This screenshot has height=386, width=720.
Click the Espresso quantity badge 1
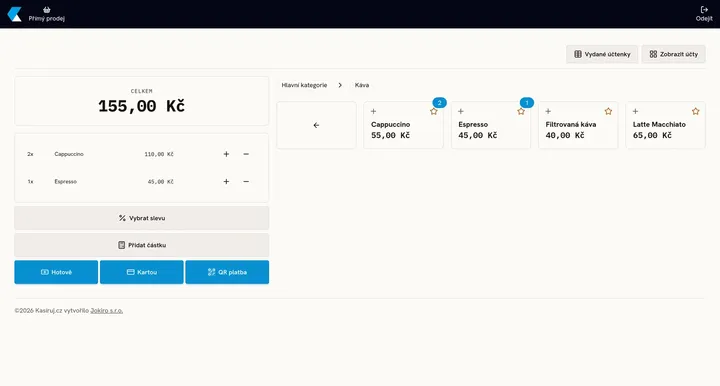pos(527,103)
